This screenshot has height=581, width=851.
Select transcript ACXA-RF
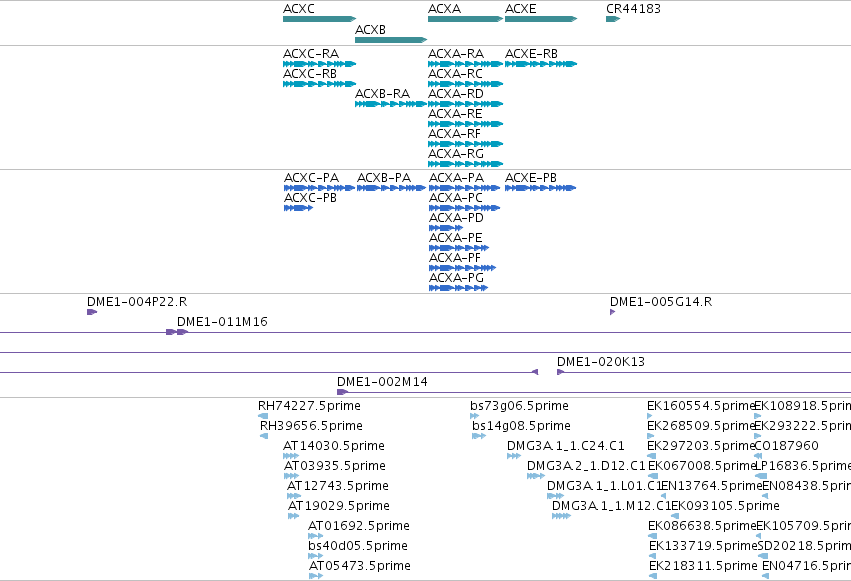pyautogui.click(x=465, y=144)
